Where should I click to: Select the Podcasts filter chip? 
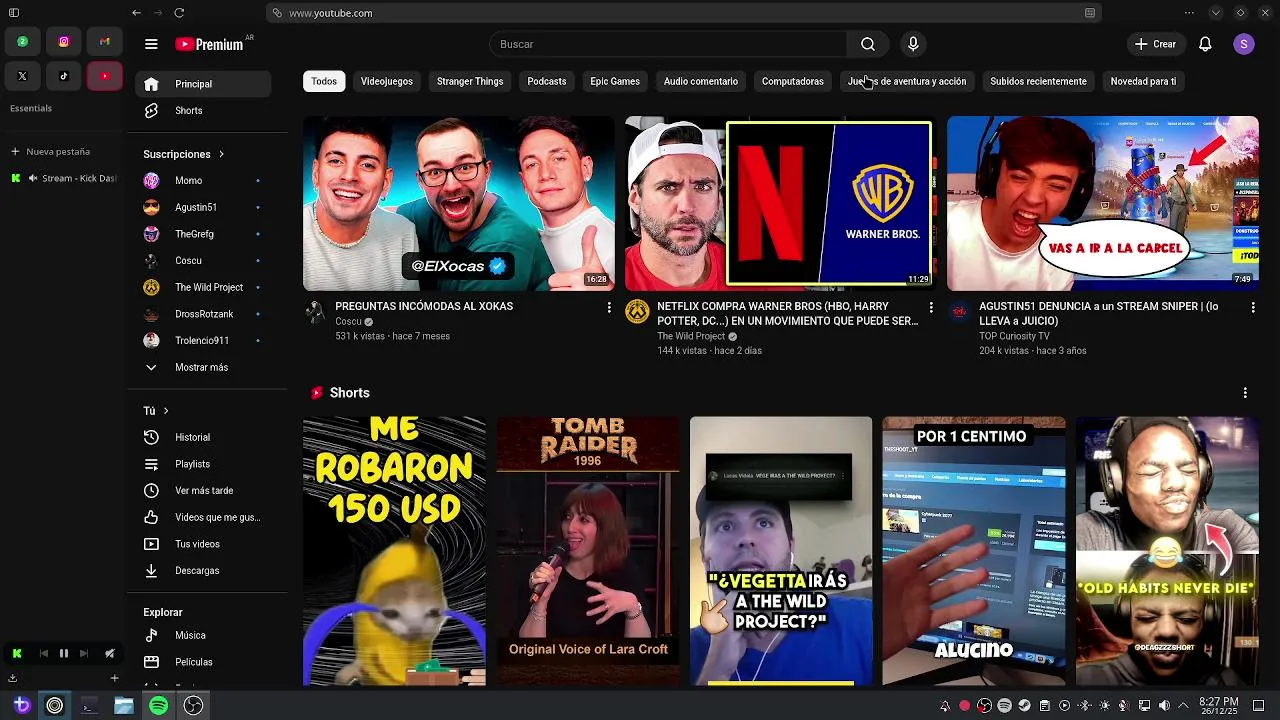click(x=546, y=81)
